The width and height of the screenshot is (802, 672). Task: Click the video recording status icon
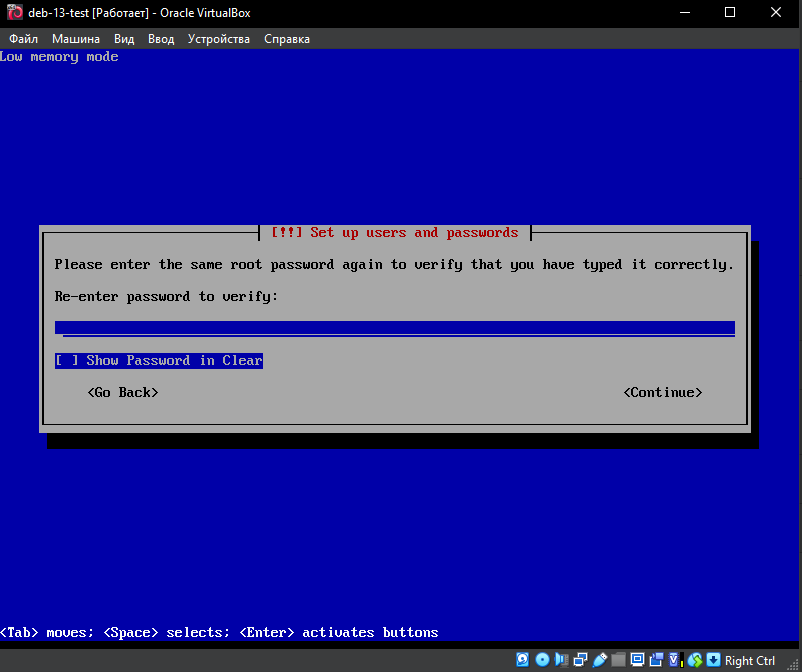(x=656, y=660)
